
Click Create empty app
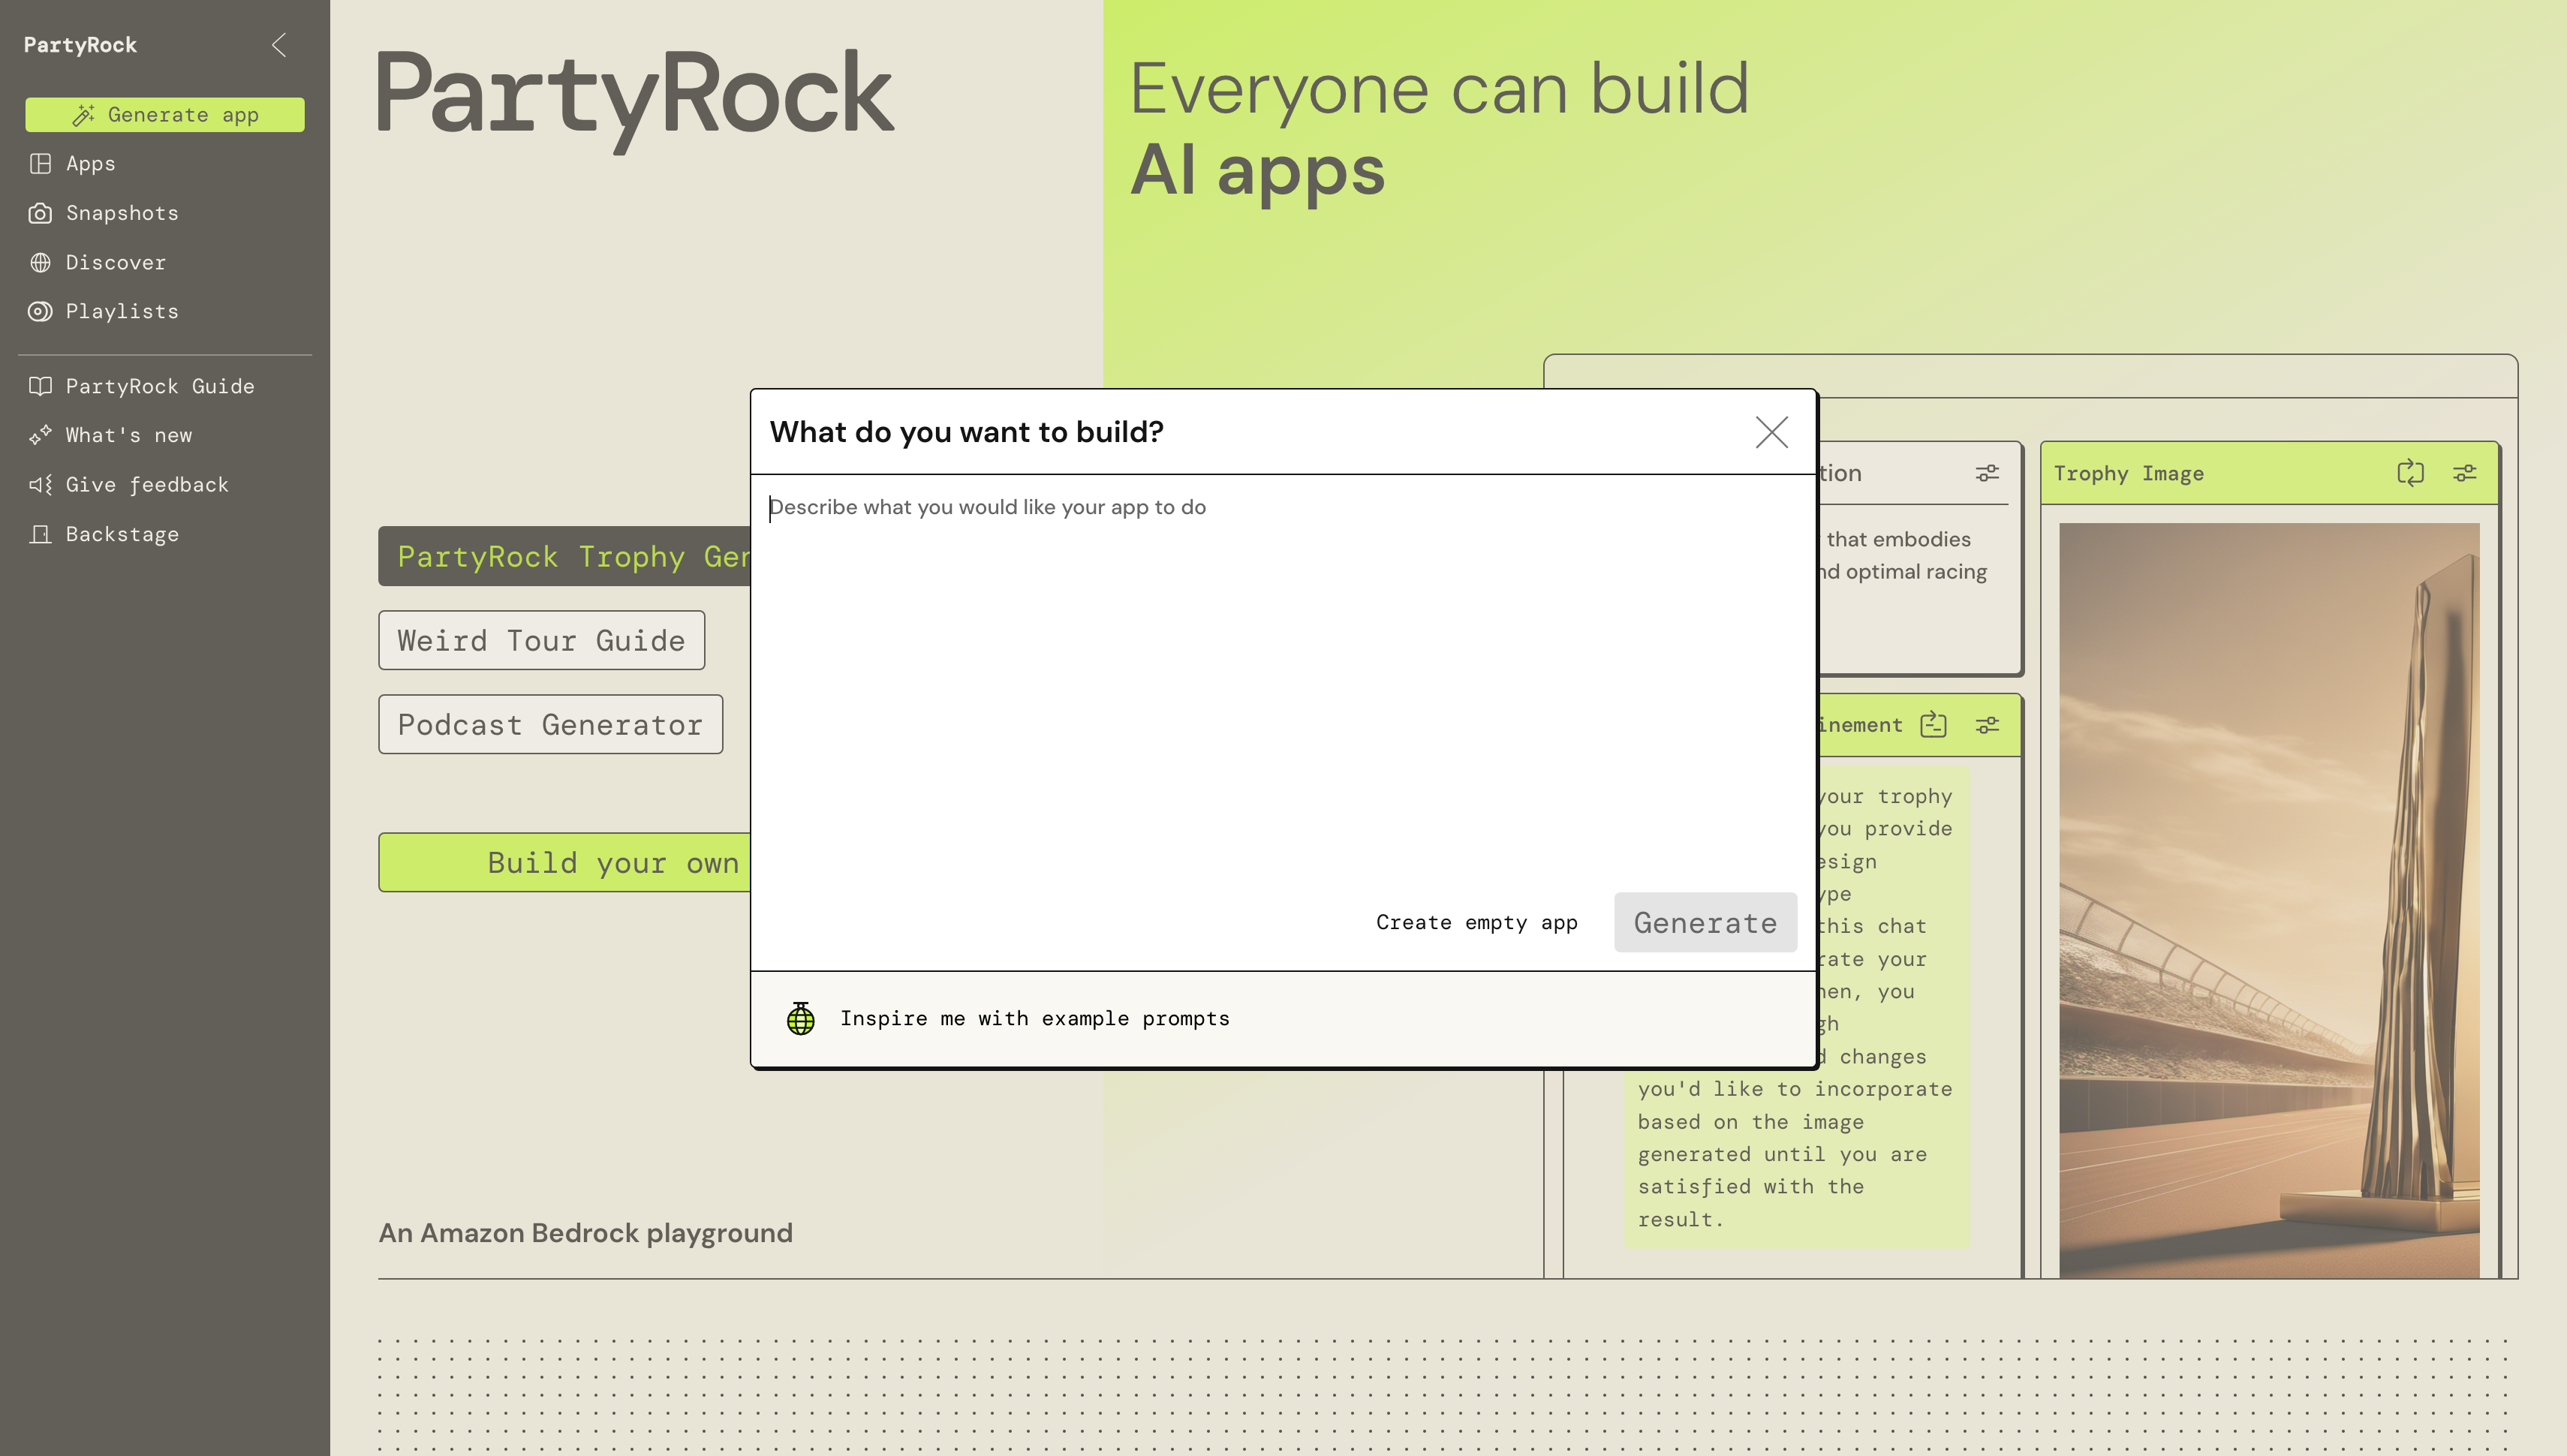coord(1476,922)
